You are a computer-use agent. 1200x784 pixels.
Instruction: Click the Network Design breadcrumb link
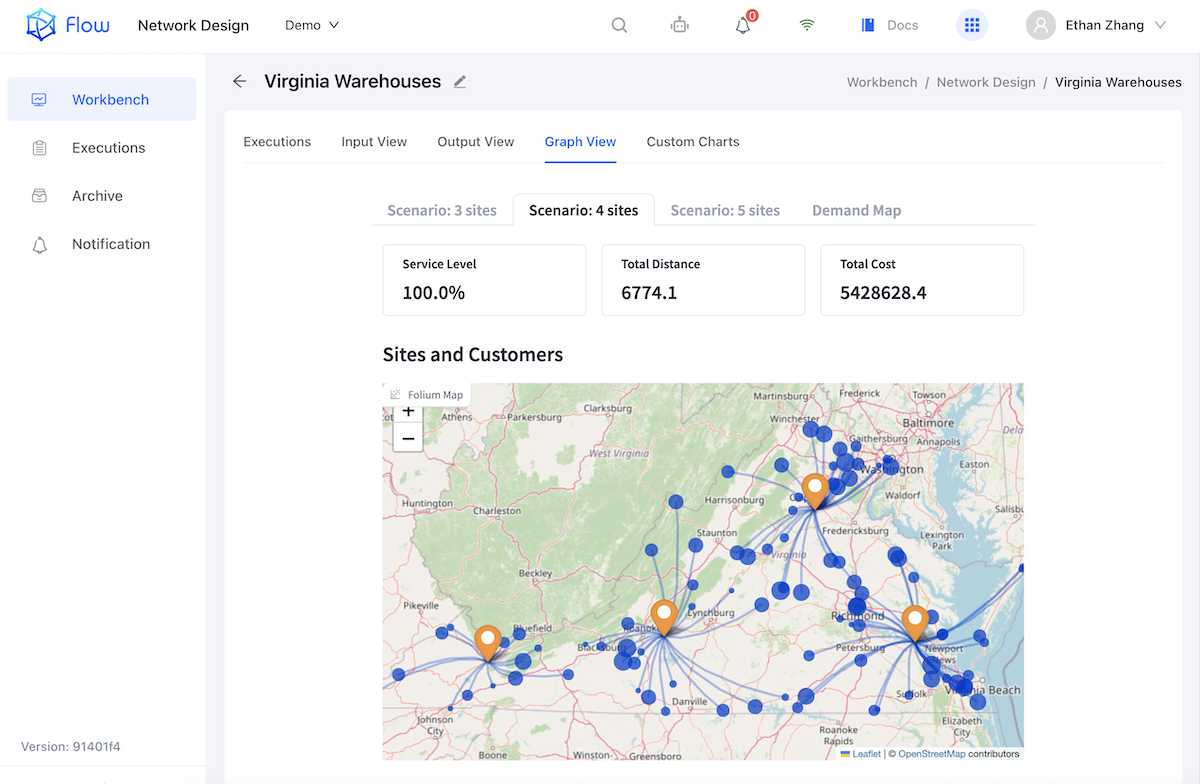(x=985, y=82)
